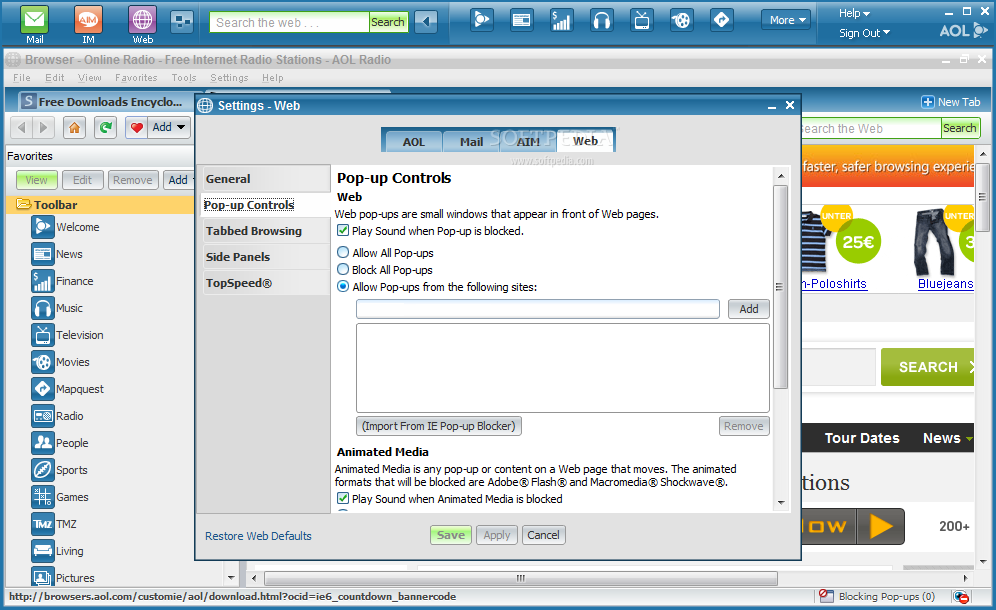Screen dimensions: 996x610
Task: Click the allowed site address input field
Action: pyautogui.click(x=537, y=309)
